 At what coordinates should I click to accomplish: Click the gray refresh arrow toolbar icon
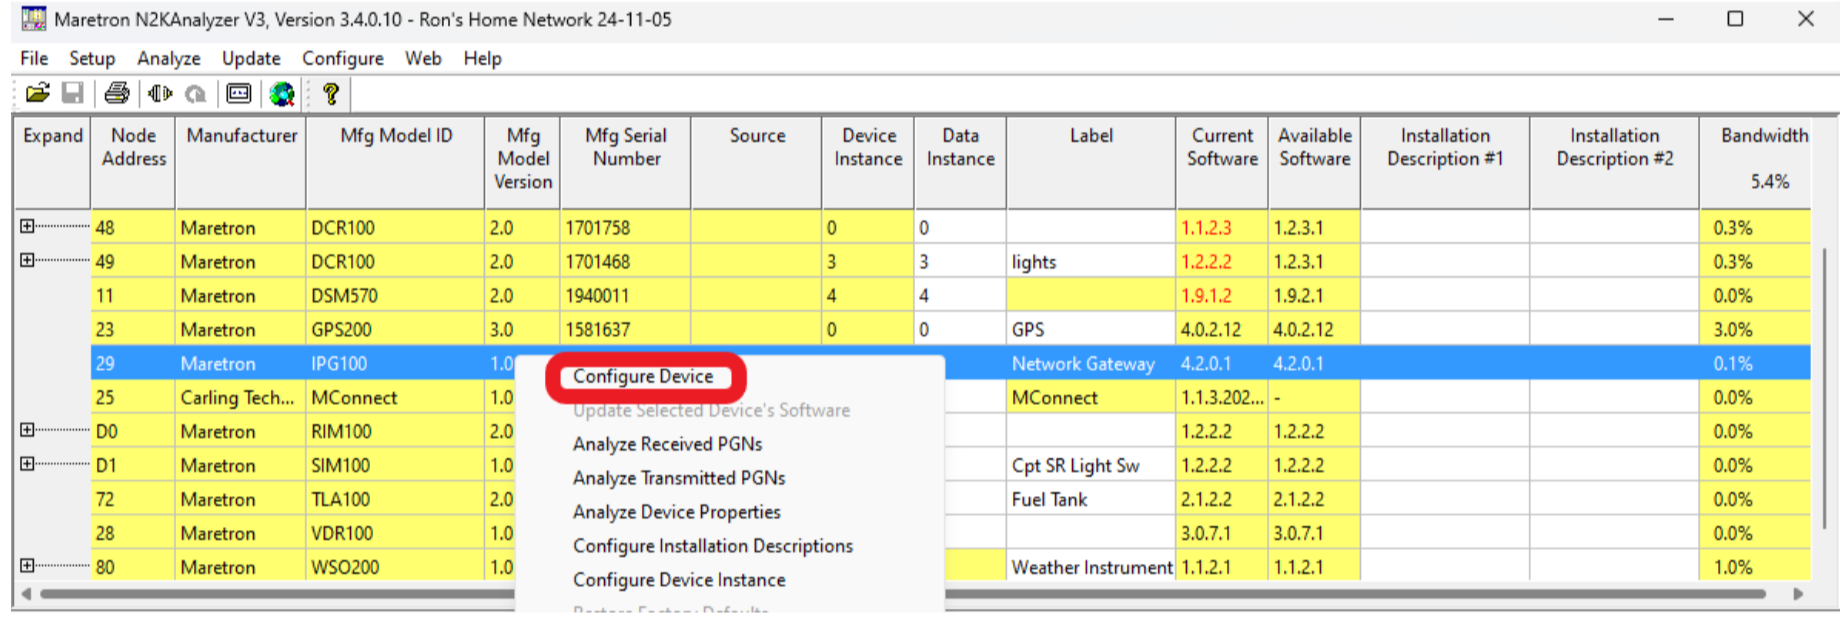(196, 94)
